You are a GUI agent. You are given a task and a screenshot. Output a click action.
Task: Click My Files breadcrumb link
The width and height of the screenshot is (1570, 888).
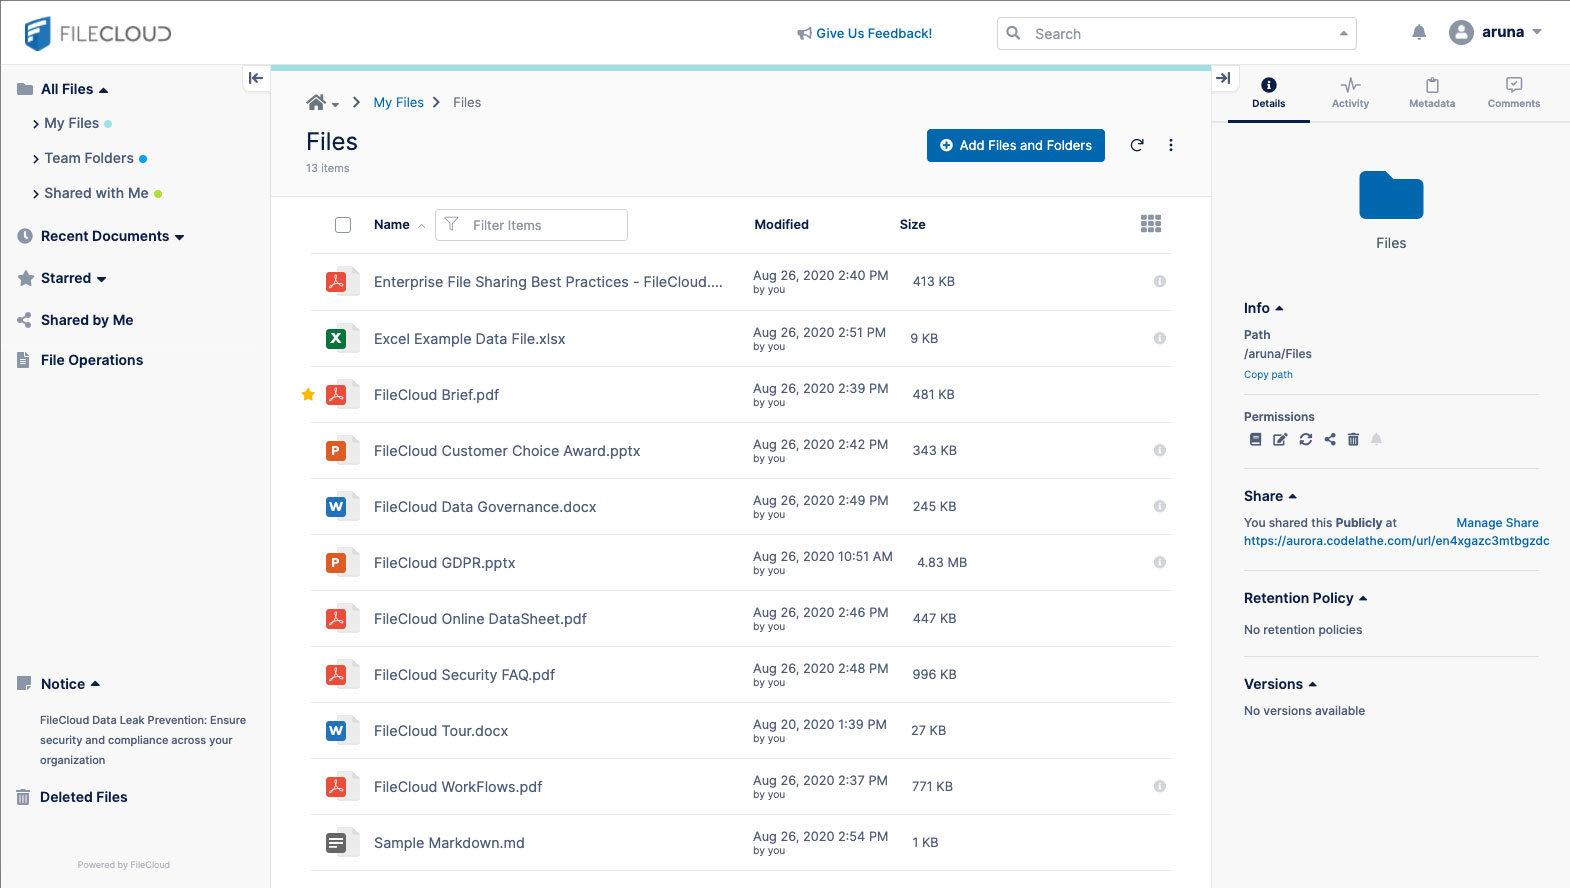coord(399,102)
